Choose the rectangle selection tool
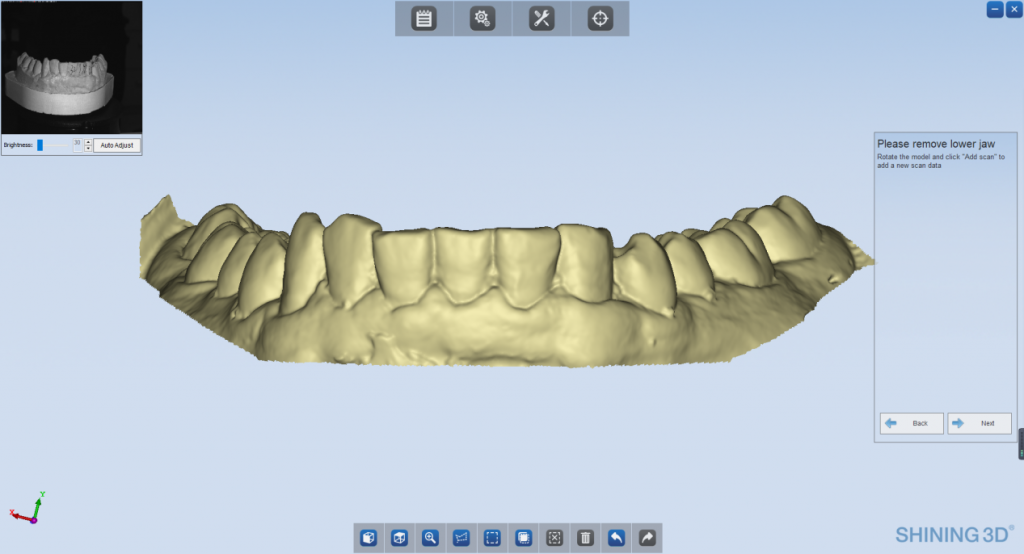The width and height of the screenshot is (1024, 554). [x=492, y=538]
